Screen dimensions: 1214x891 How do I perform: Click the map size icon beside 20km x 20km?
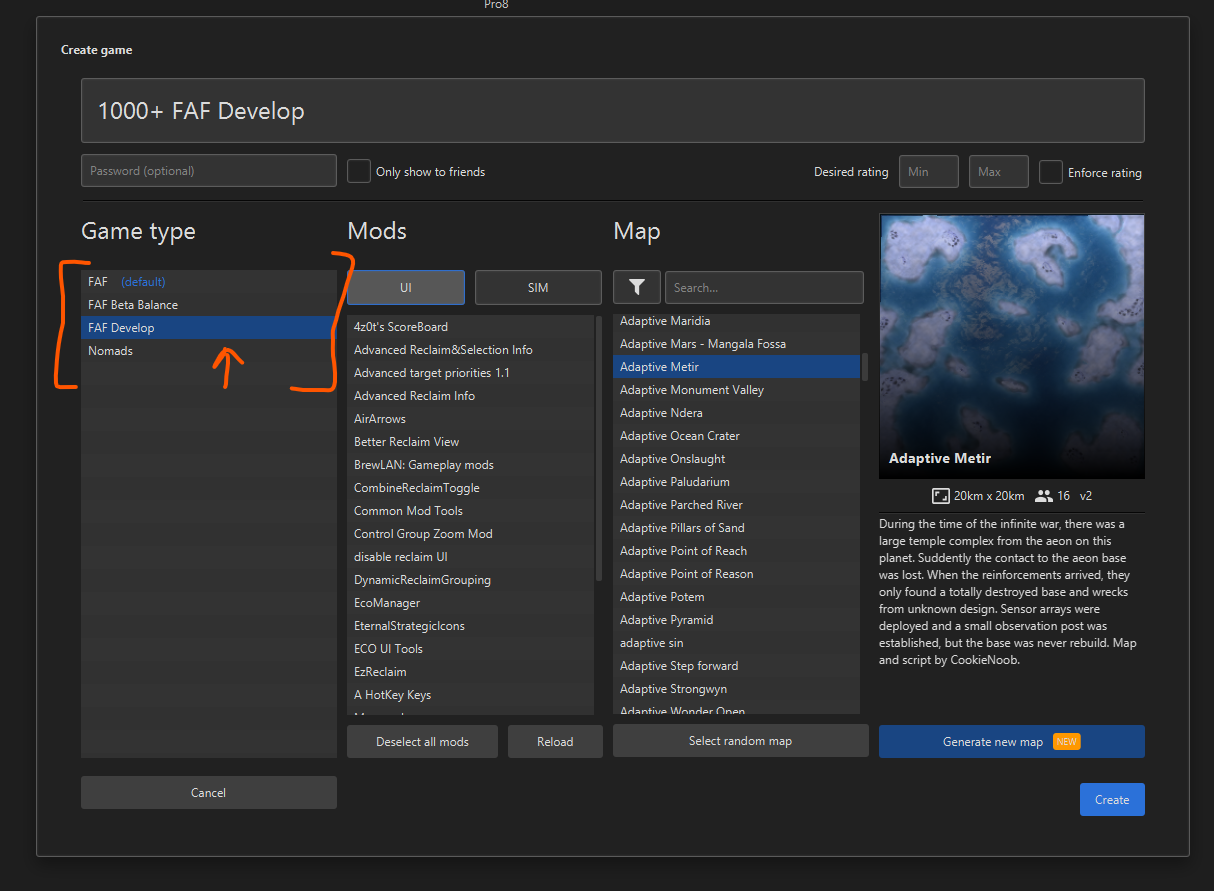tap(940, 495)
